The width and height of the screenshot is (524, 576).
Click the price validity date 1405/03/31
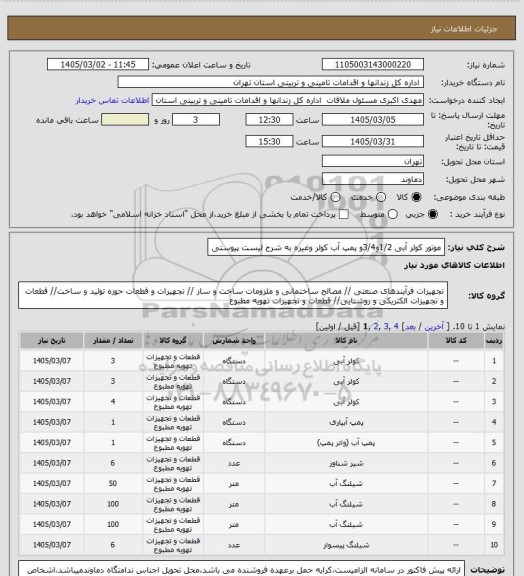(x=373, y=141)
